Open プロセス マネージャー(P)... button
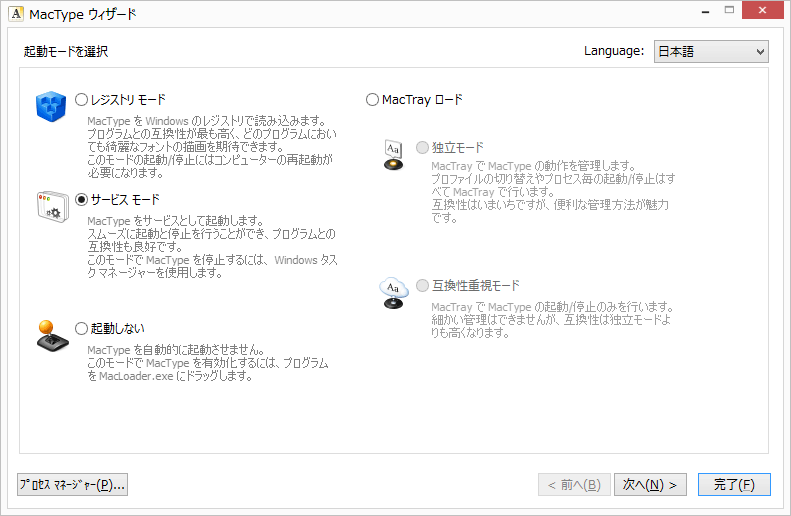This screenshot has width=791, height=516. pyautogui.click(x=72, y=485)
